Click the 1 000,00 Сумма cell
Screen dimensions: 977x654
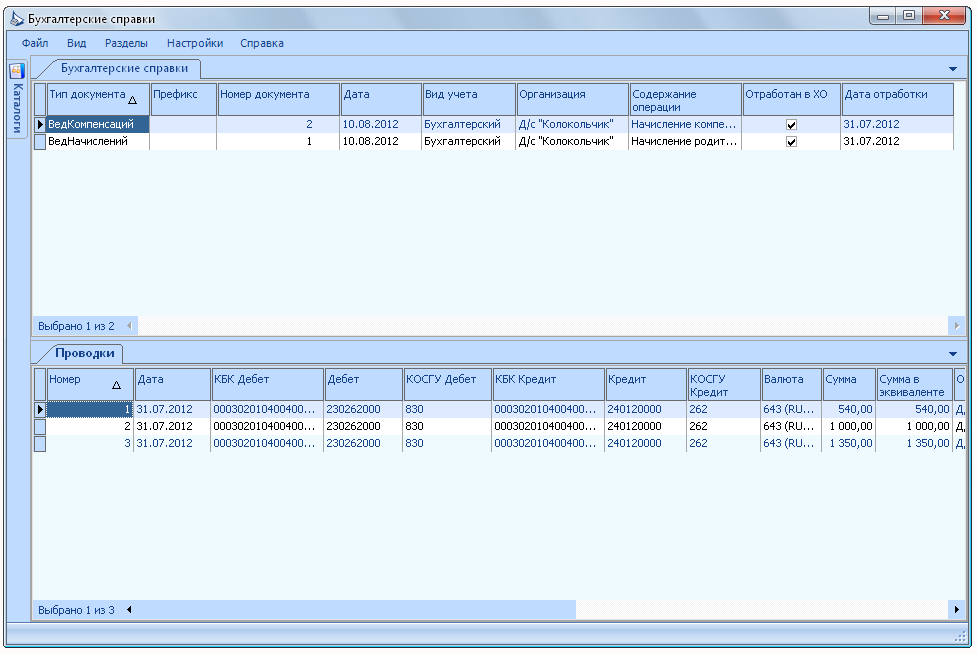pos(848,426)
